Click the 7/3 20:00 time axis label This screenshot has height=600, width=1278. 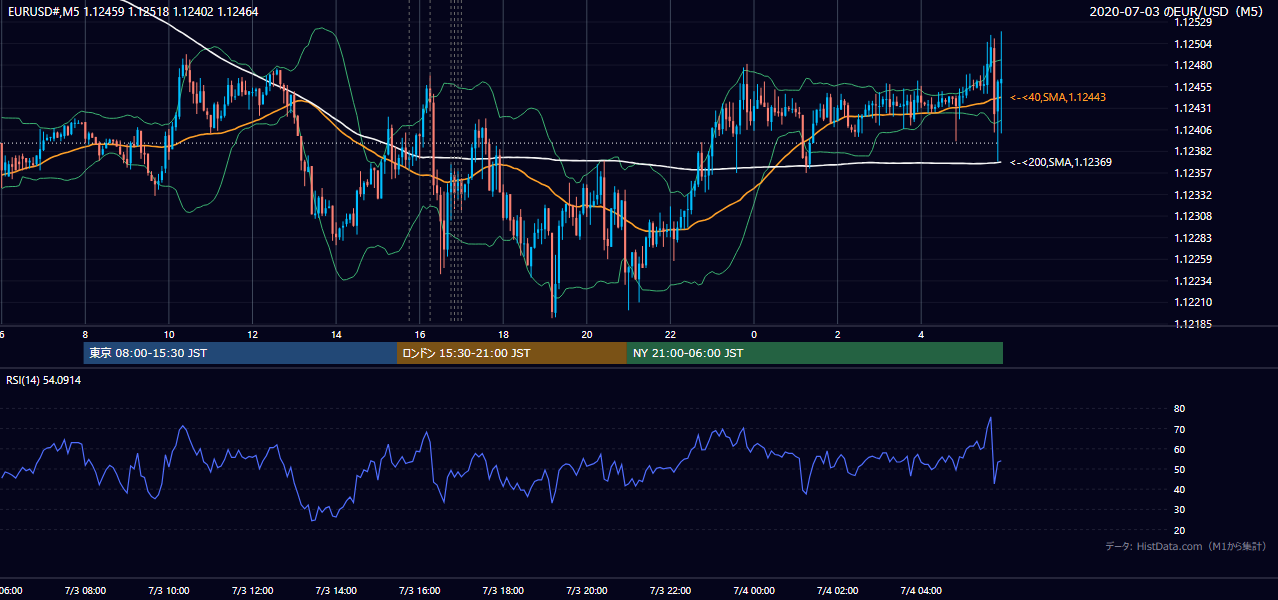(587, 591)
